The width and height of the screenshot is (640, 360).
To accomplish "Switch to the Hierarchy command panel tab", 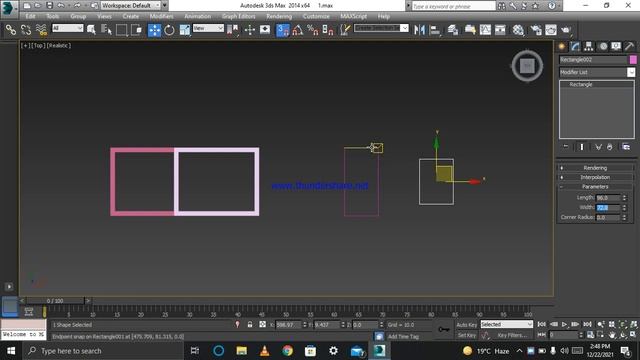I will coord(589,46).
